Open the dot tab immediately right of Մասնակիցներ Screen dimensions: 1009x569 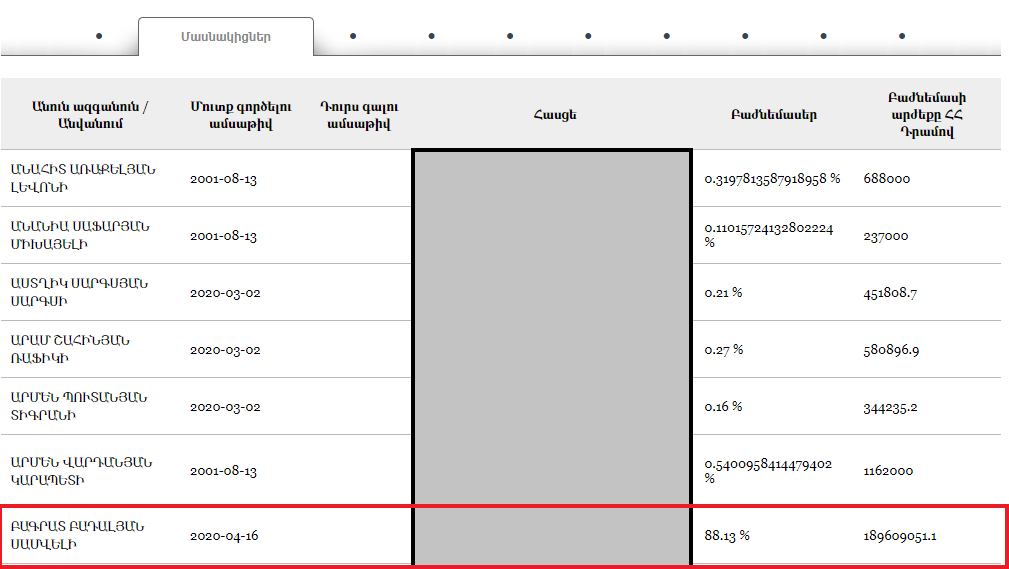pos(353,37)
